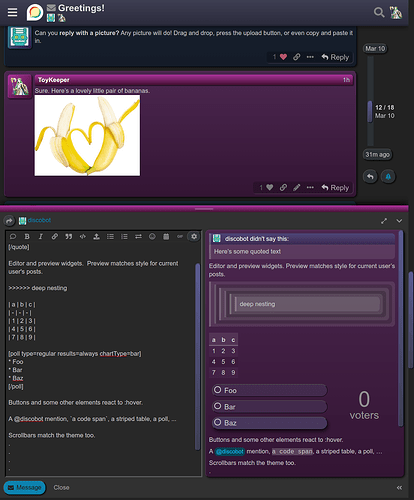Screen dimensions: 414x500
Task: Click the preview pane scrollbar
Action: coord(401,328)
